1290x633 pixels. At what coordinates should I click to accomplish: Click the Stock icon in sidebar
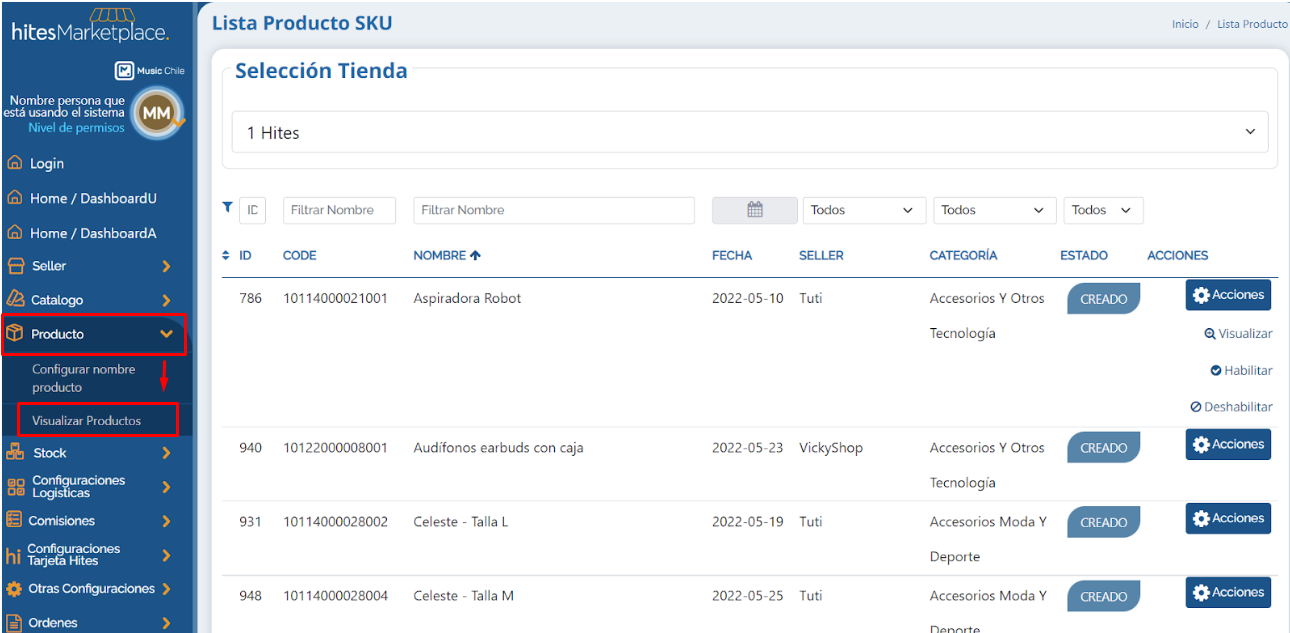pos(15,452)
